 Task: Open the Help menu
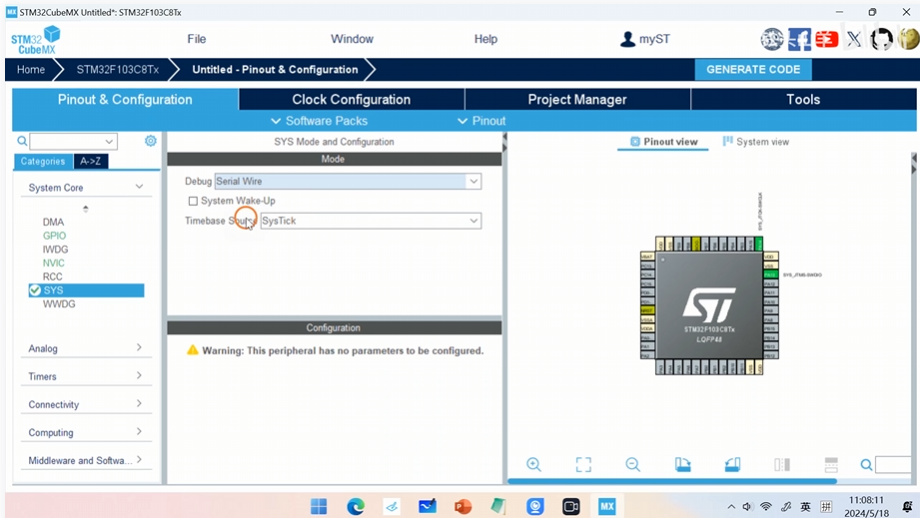[486, 39]
